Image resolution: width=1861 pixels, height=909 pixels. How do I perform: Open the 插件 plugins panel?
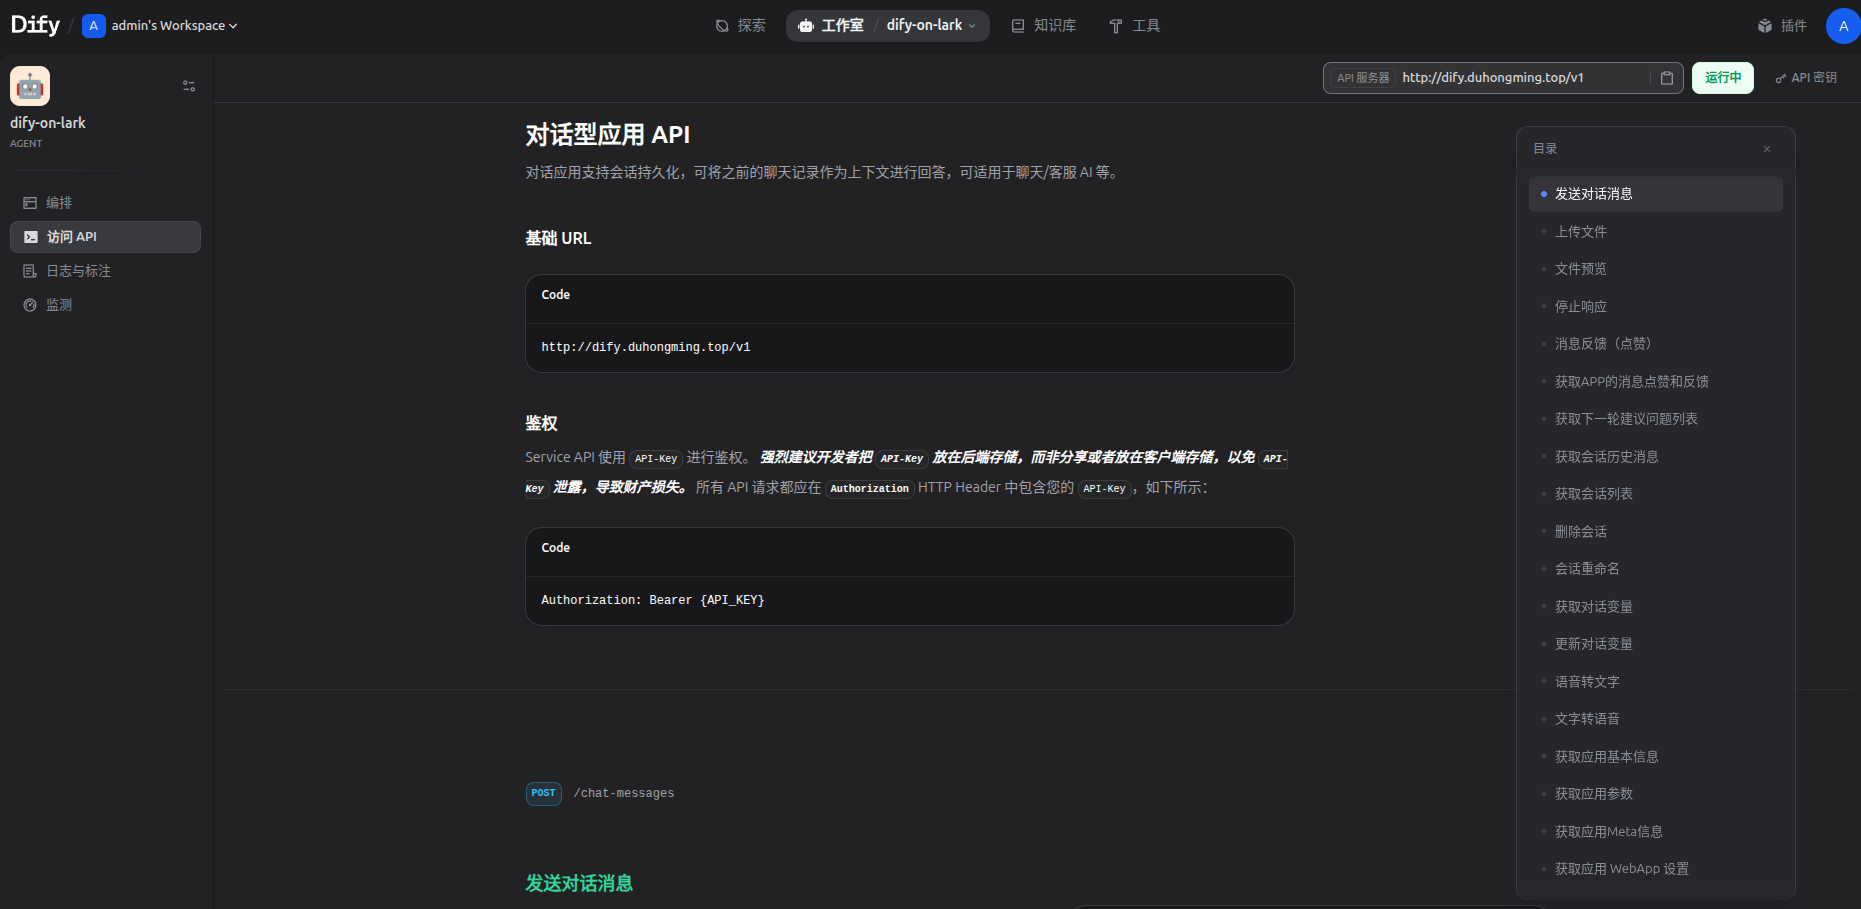pyautogui.click(x=1783, y=25)
